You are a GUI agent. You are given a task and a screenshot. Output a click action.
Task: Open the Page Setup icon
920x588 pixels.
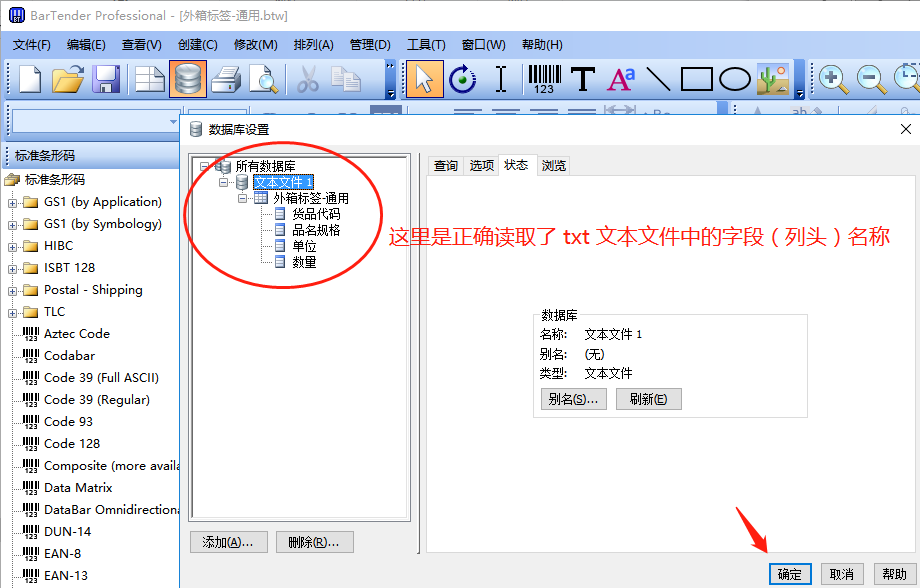coord(150,79)
